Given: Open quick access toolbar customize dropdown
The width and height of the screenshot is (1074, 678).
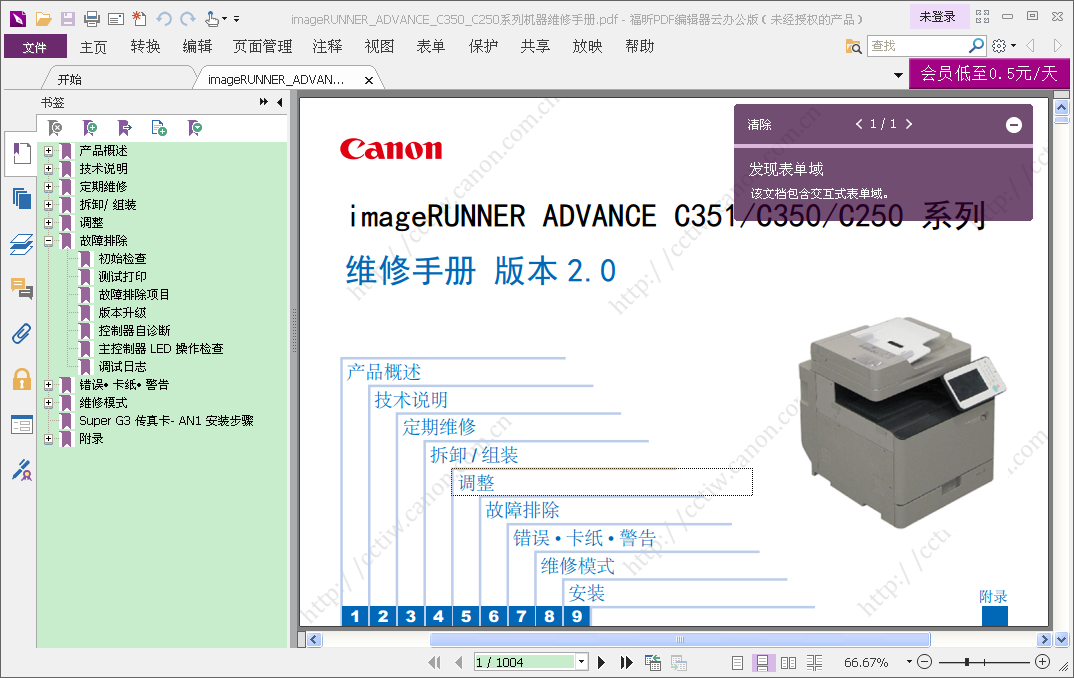Looking at the screenshot, I should (236, 18).
